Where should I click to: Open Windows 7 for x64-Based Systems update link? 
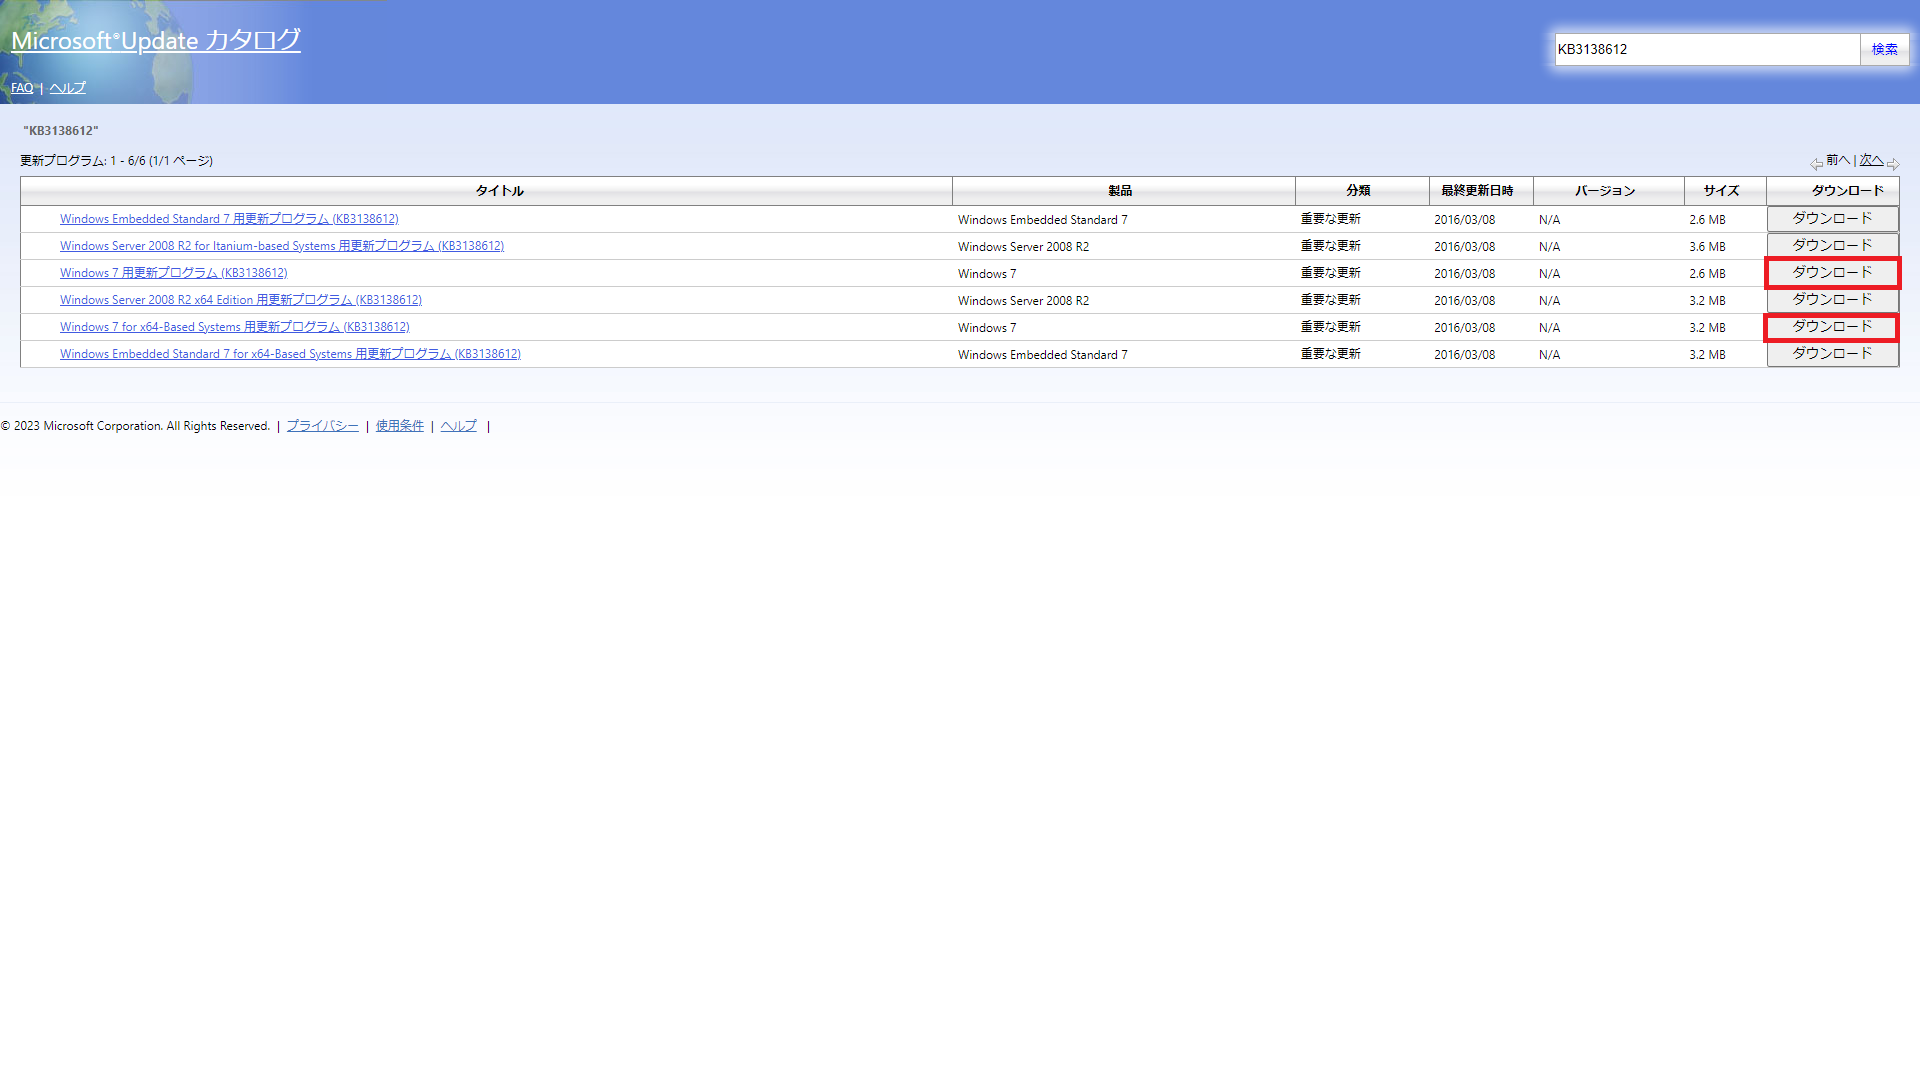[x=235, y=327]
